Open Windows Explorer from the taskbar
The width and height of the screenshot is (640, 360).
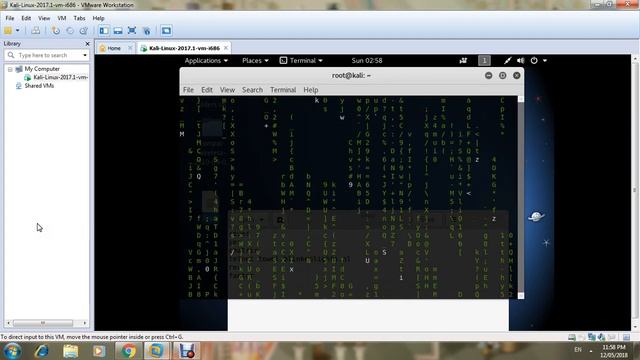click(x=71, y=351)
